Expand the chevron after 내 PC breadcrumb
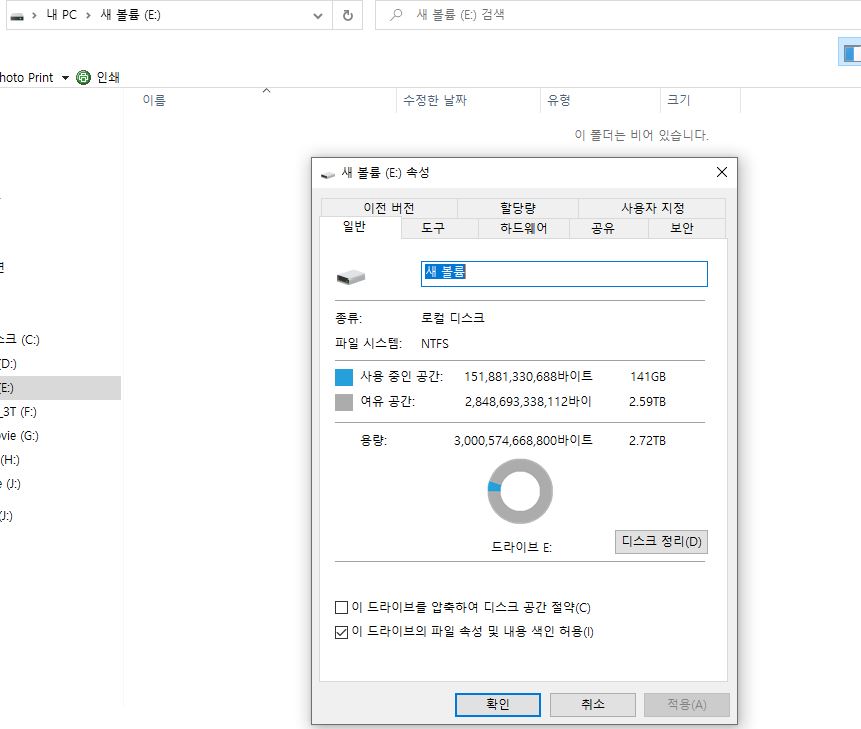Image resolution: width=861 pixels, height=729 pixels. [88, 15]
